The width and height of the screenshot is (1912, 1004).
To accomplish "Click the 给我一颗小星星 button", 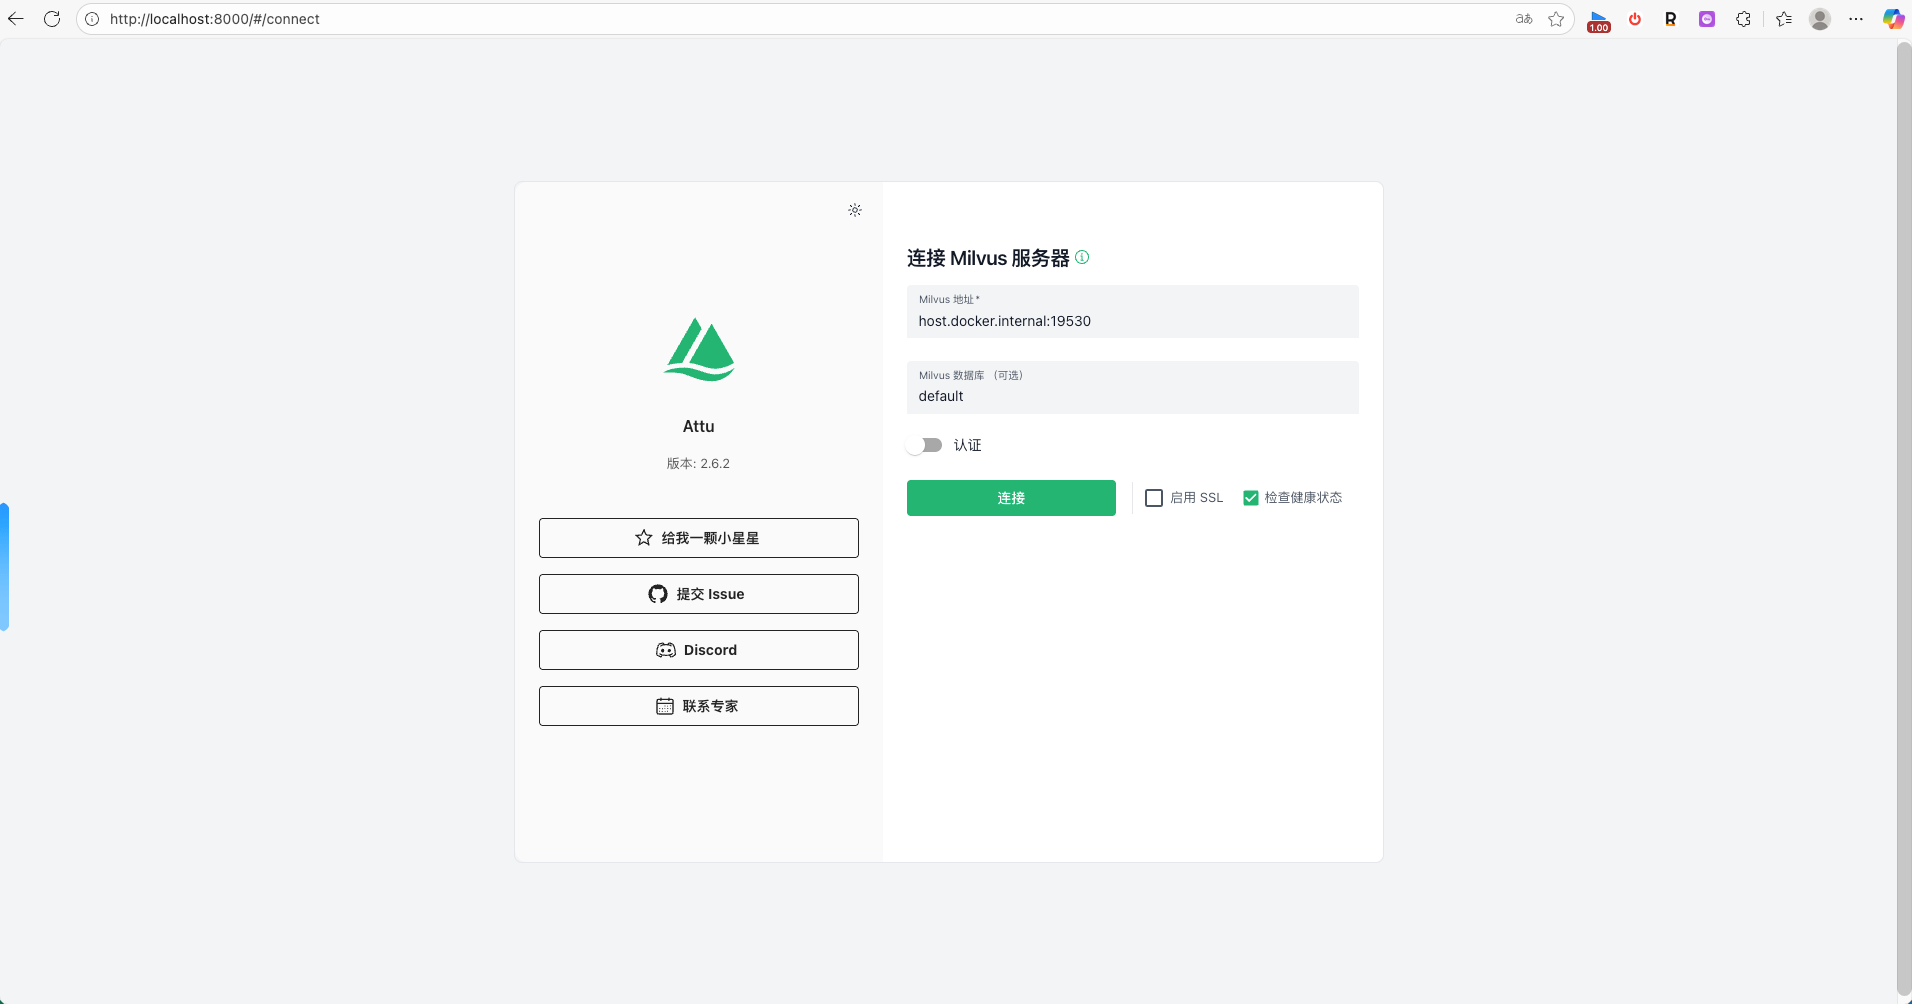I will (x=698, y=538).
